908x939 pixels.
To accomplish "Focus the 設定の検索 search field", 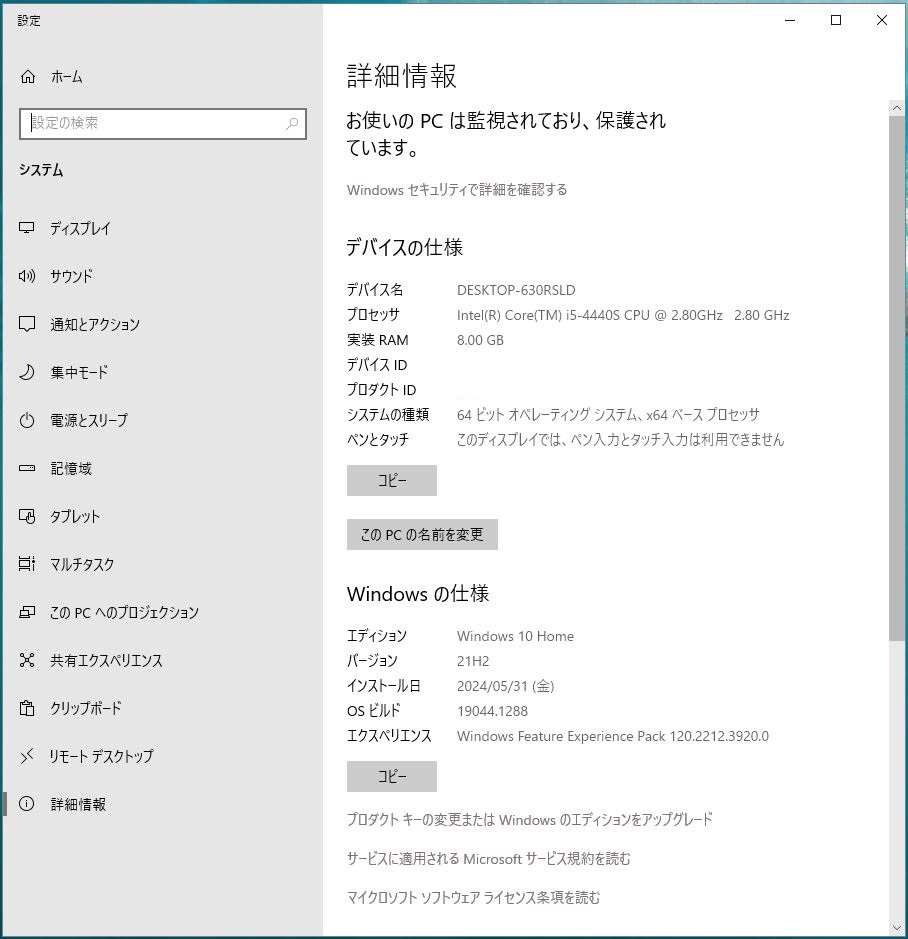I will (162, 123).
